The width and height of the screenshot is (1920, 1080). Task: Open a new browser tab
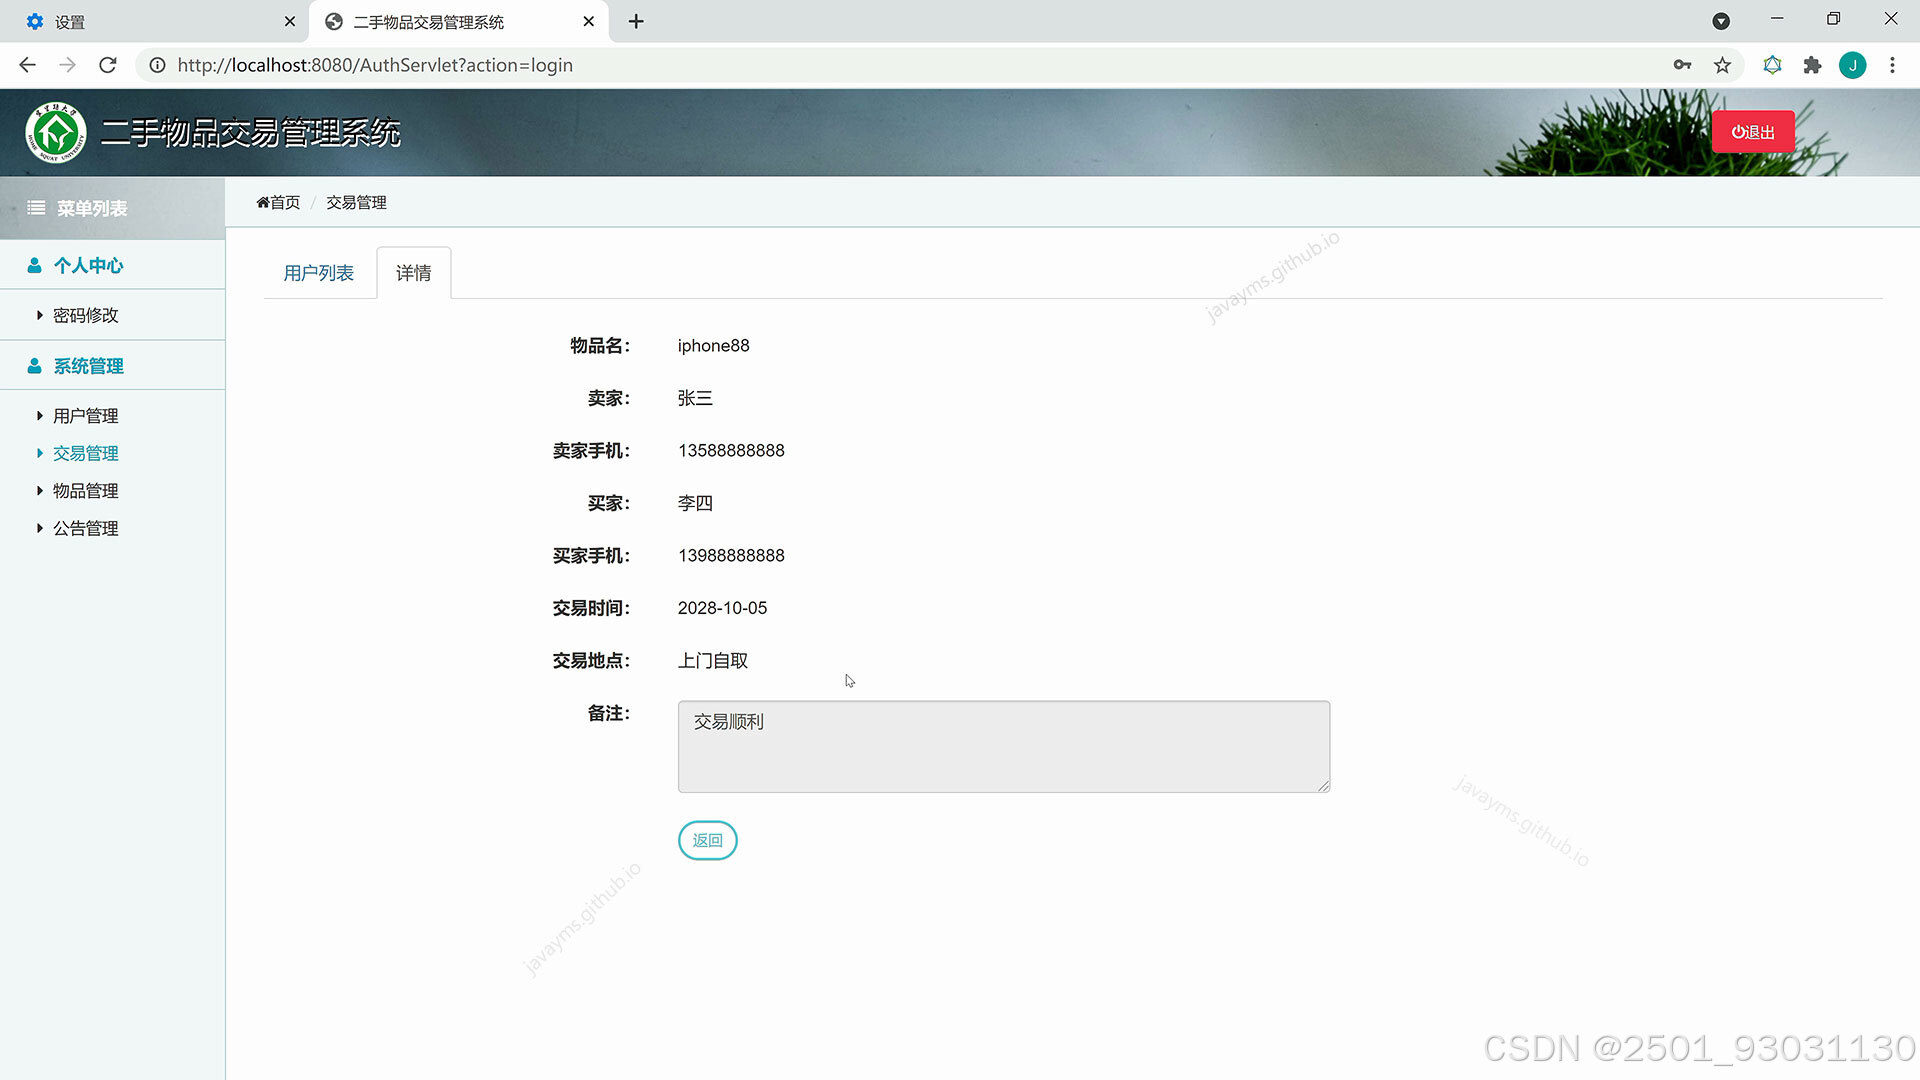(x=636, y=21)
